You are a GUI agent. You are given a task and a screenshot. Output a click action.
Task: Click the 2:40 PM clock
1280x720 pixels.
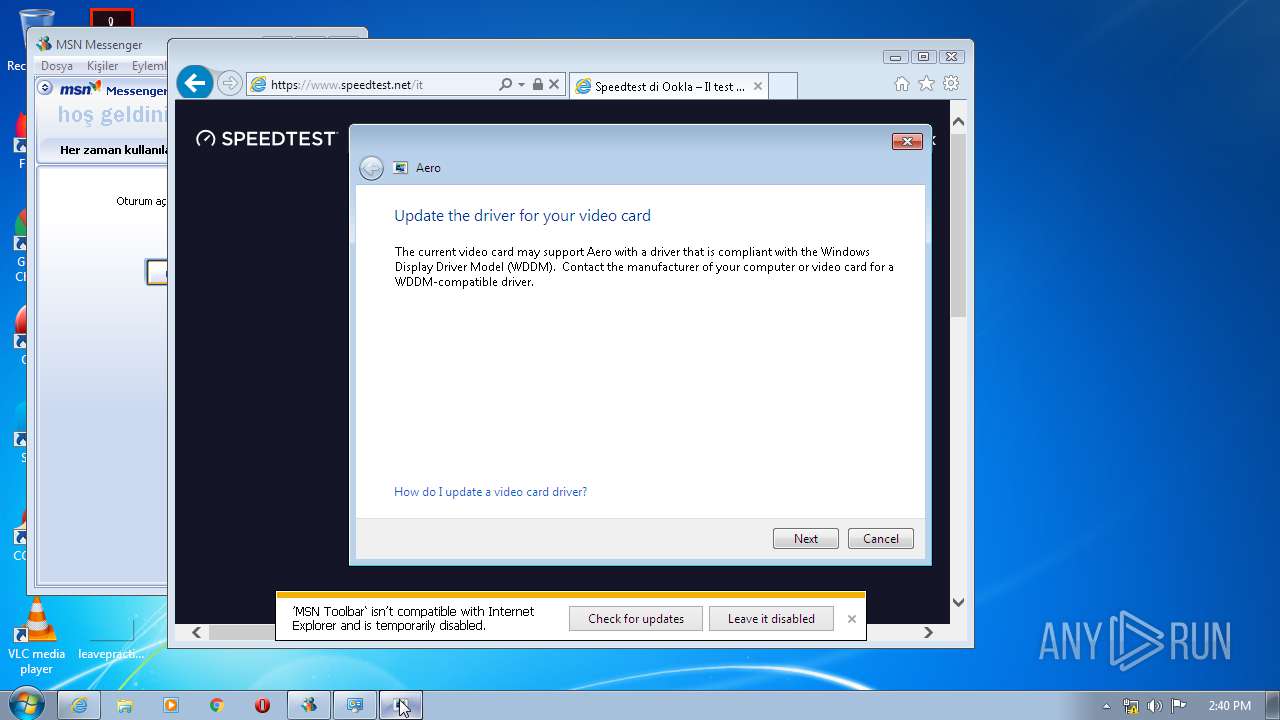click(1229, 706)
